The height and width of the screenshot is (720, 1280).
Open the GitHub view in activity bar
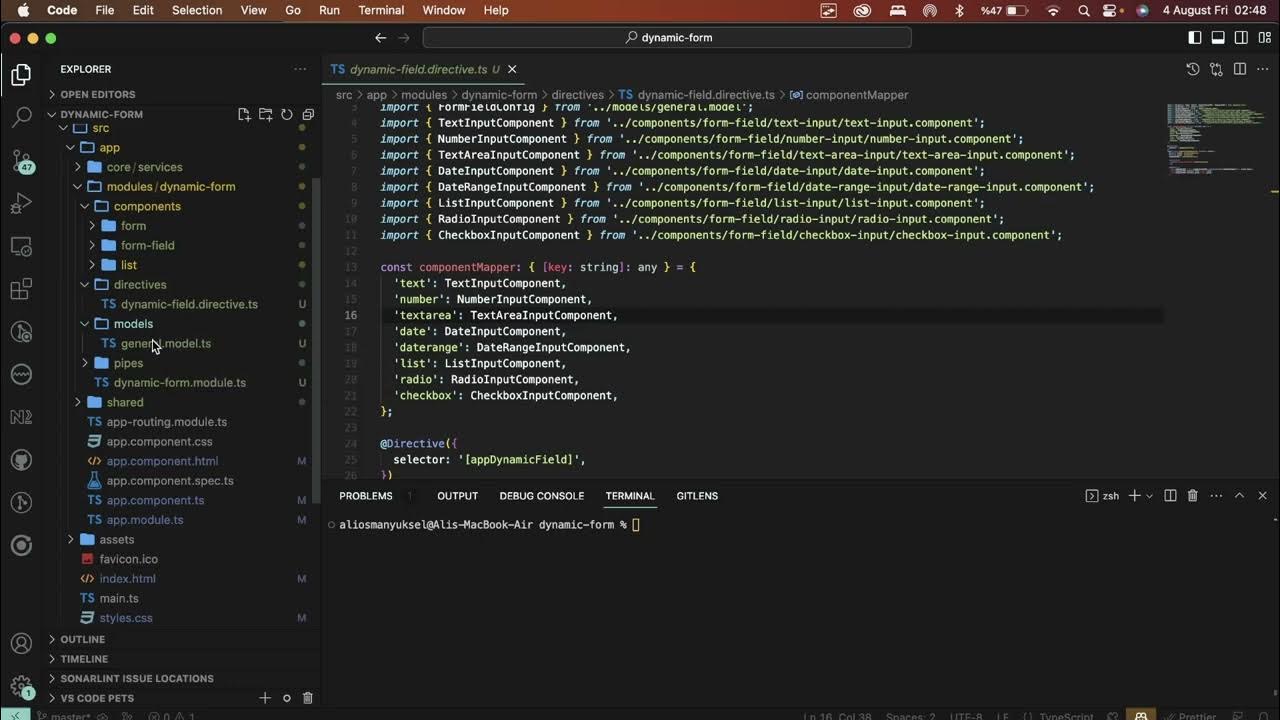point(21,460)
